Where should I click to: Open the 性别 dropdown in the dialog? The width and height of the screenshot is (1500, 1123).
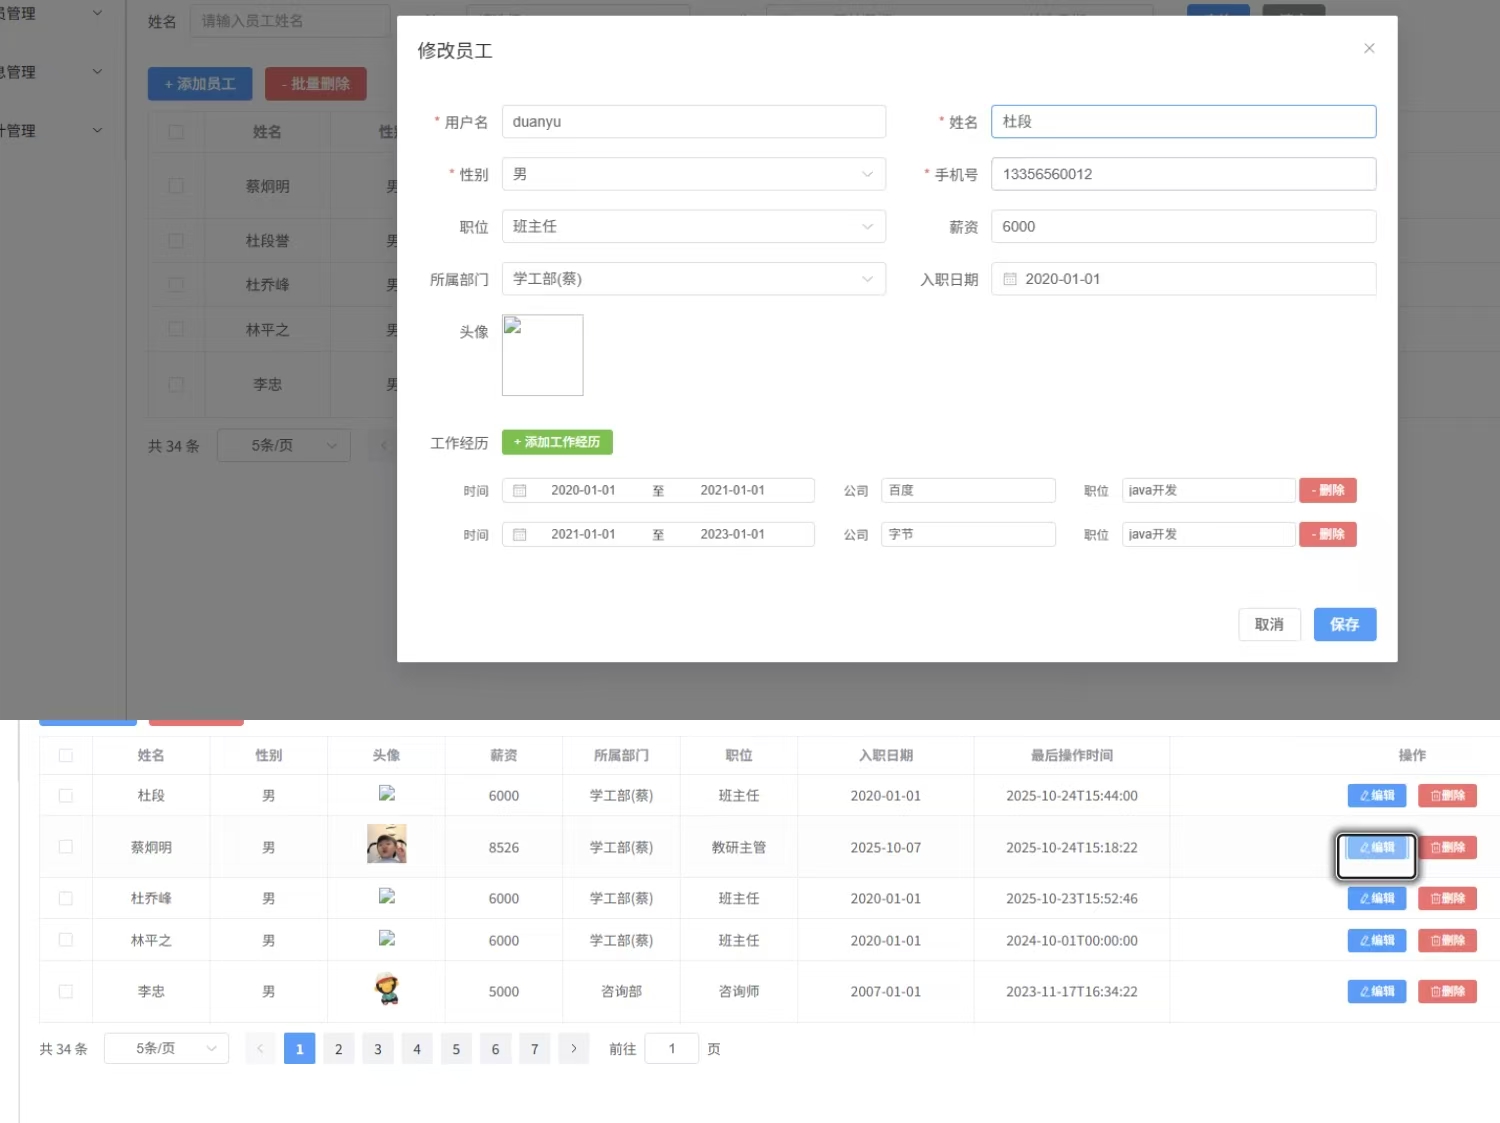click(693, 174)
